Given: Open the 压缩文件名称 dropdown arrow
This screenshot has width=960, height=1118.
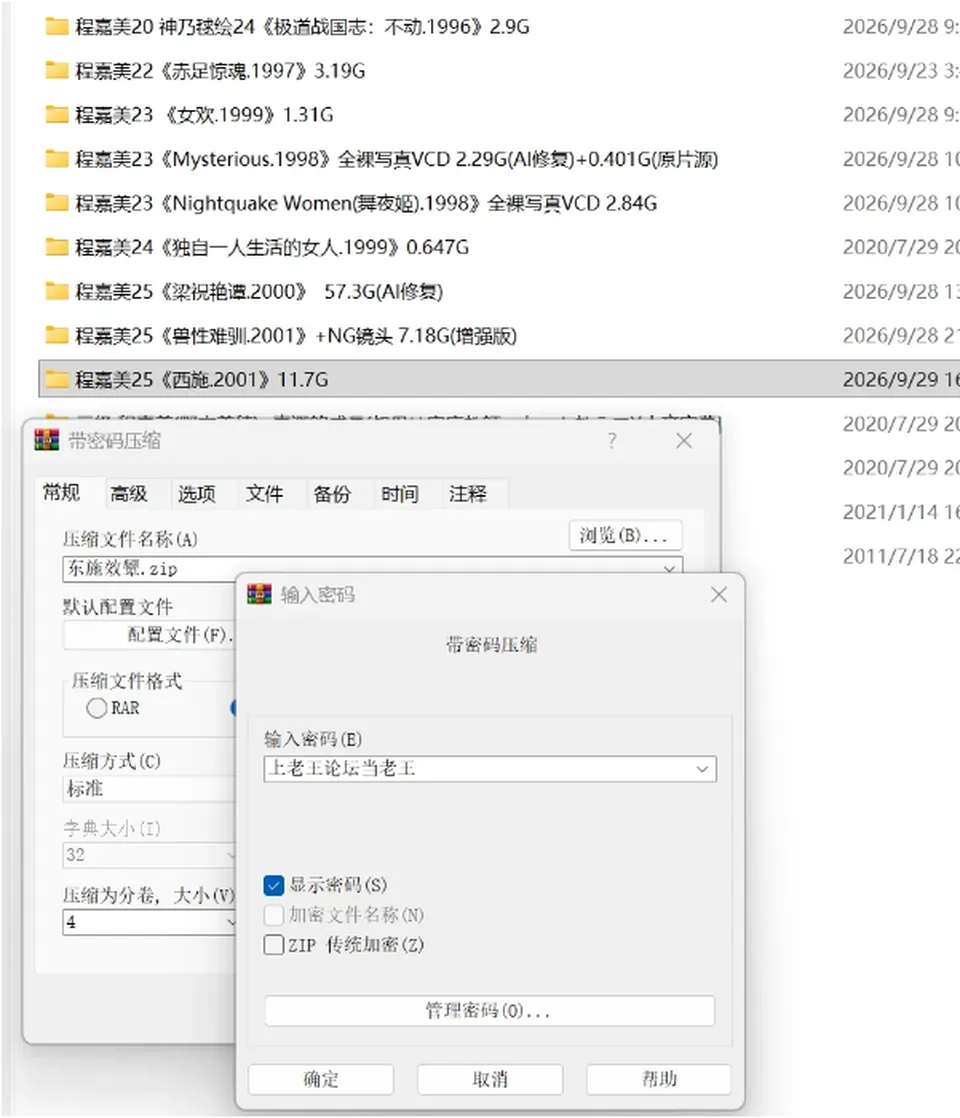Looking at the screenshot, I should pyautogui.click(x=669, y=568).
